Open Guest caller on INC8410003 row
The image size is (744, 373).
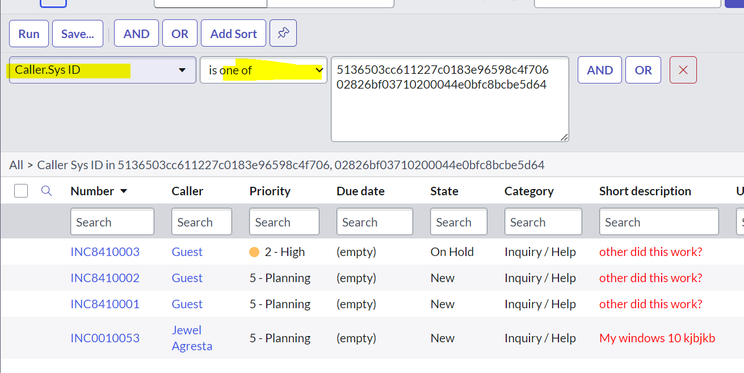click(x=187, y=252)
